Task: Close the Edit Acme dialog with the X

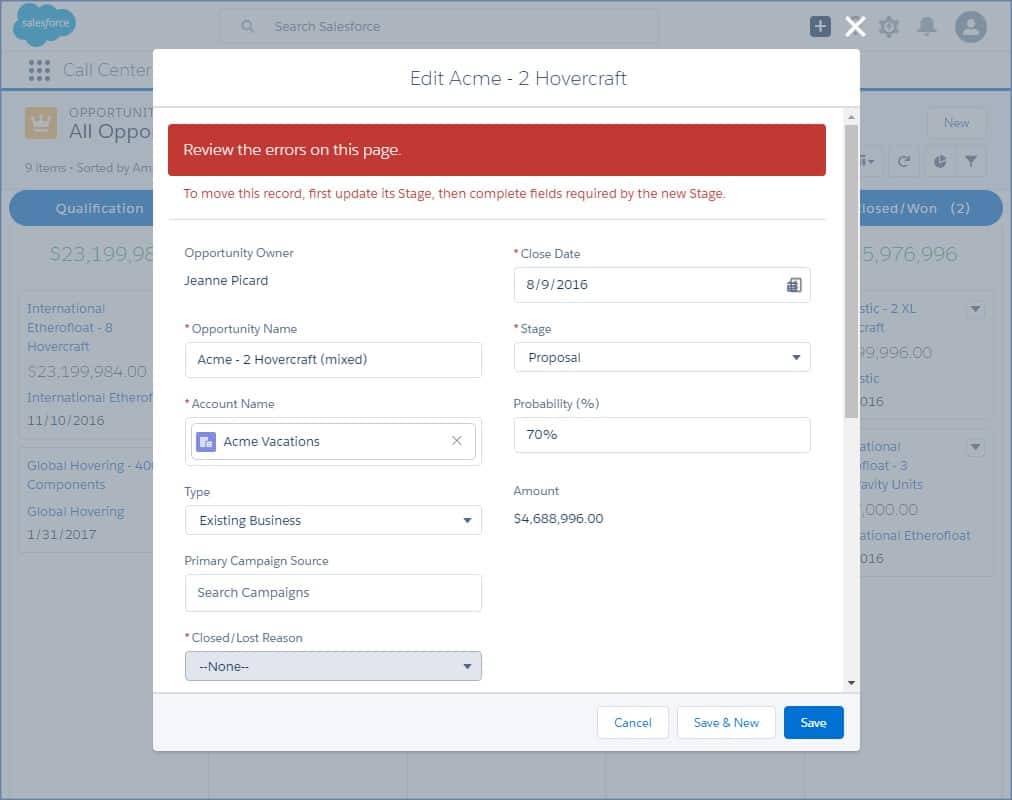Action: (855, 26)
